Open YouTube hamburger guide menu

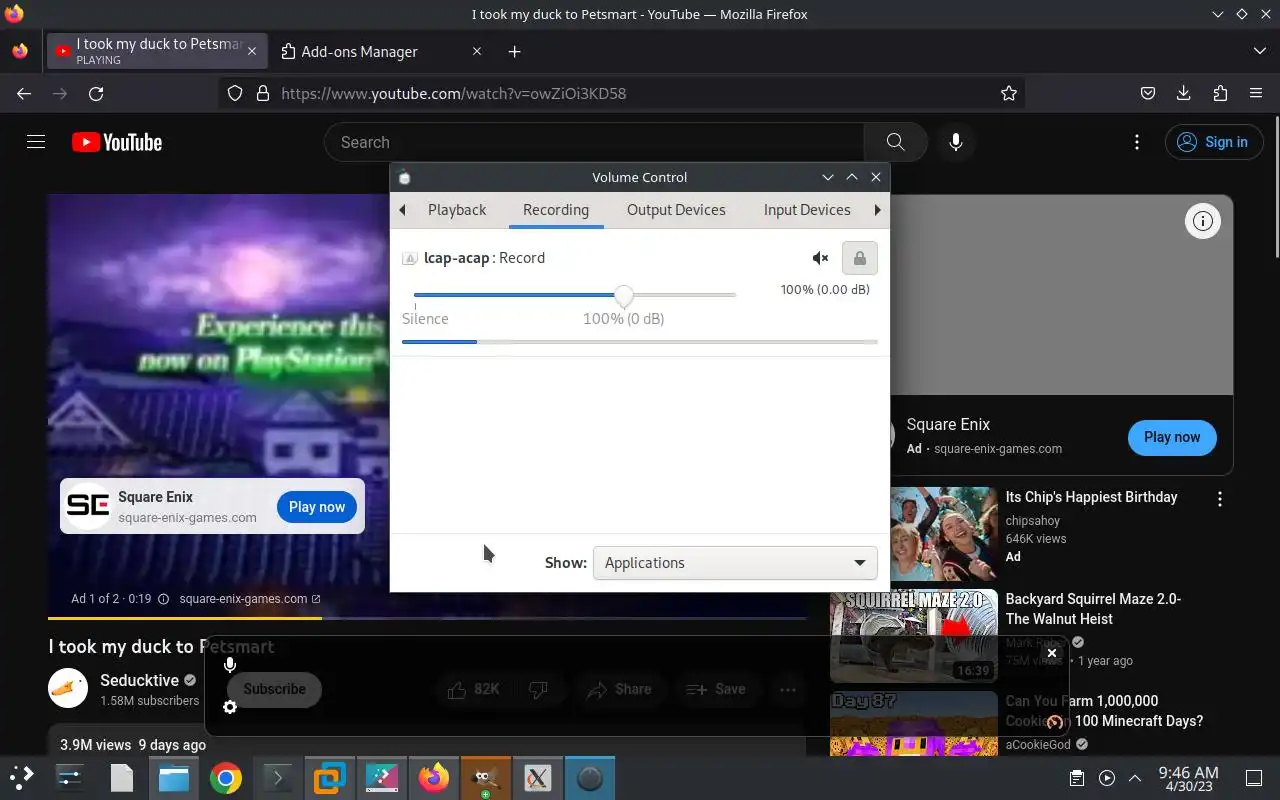36,142
